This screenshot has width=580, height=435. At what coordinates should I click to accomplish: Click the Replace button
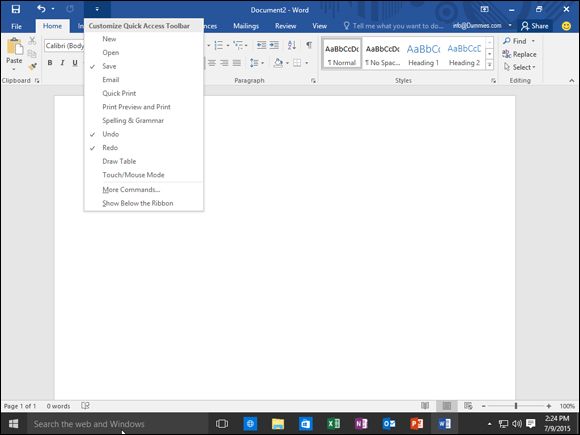[x=519, y=54]
